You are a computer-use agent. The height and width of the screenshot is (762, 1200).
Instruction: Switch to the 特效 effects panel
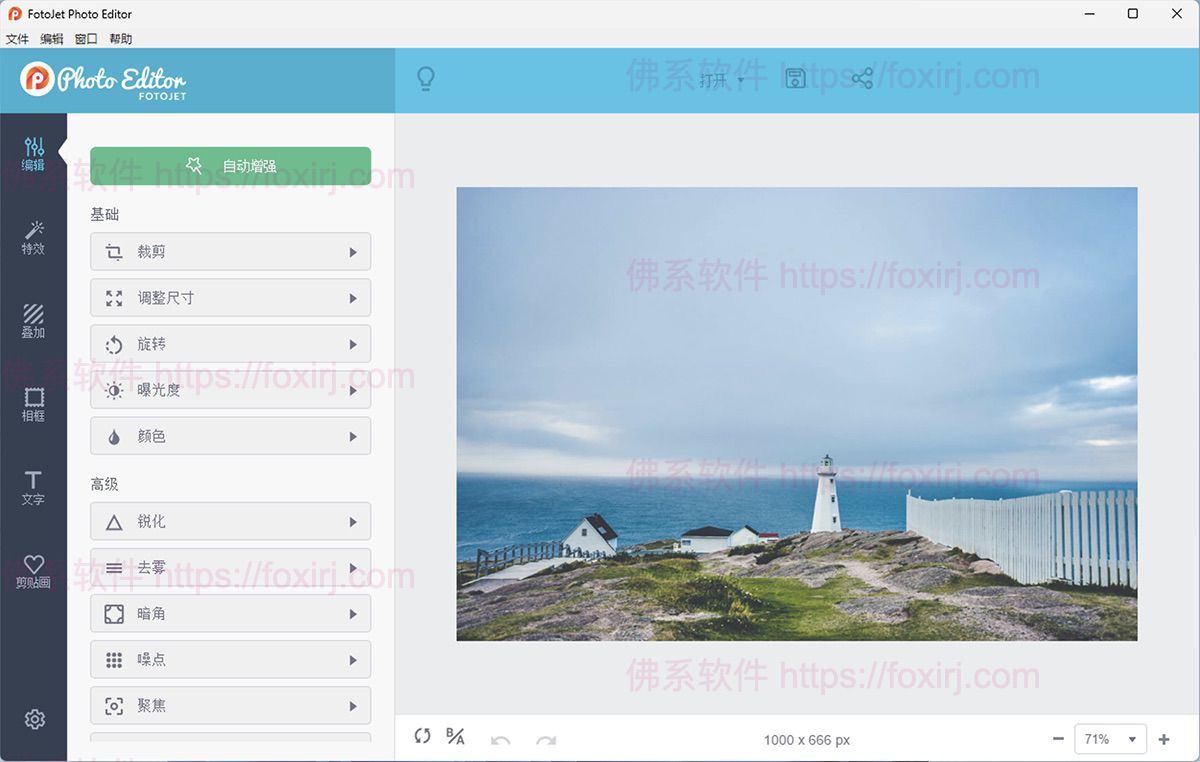coord(34,237)
